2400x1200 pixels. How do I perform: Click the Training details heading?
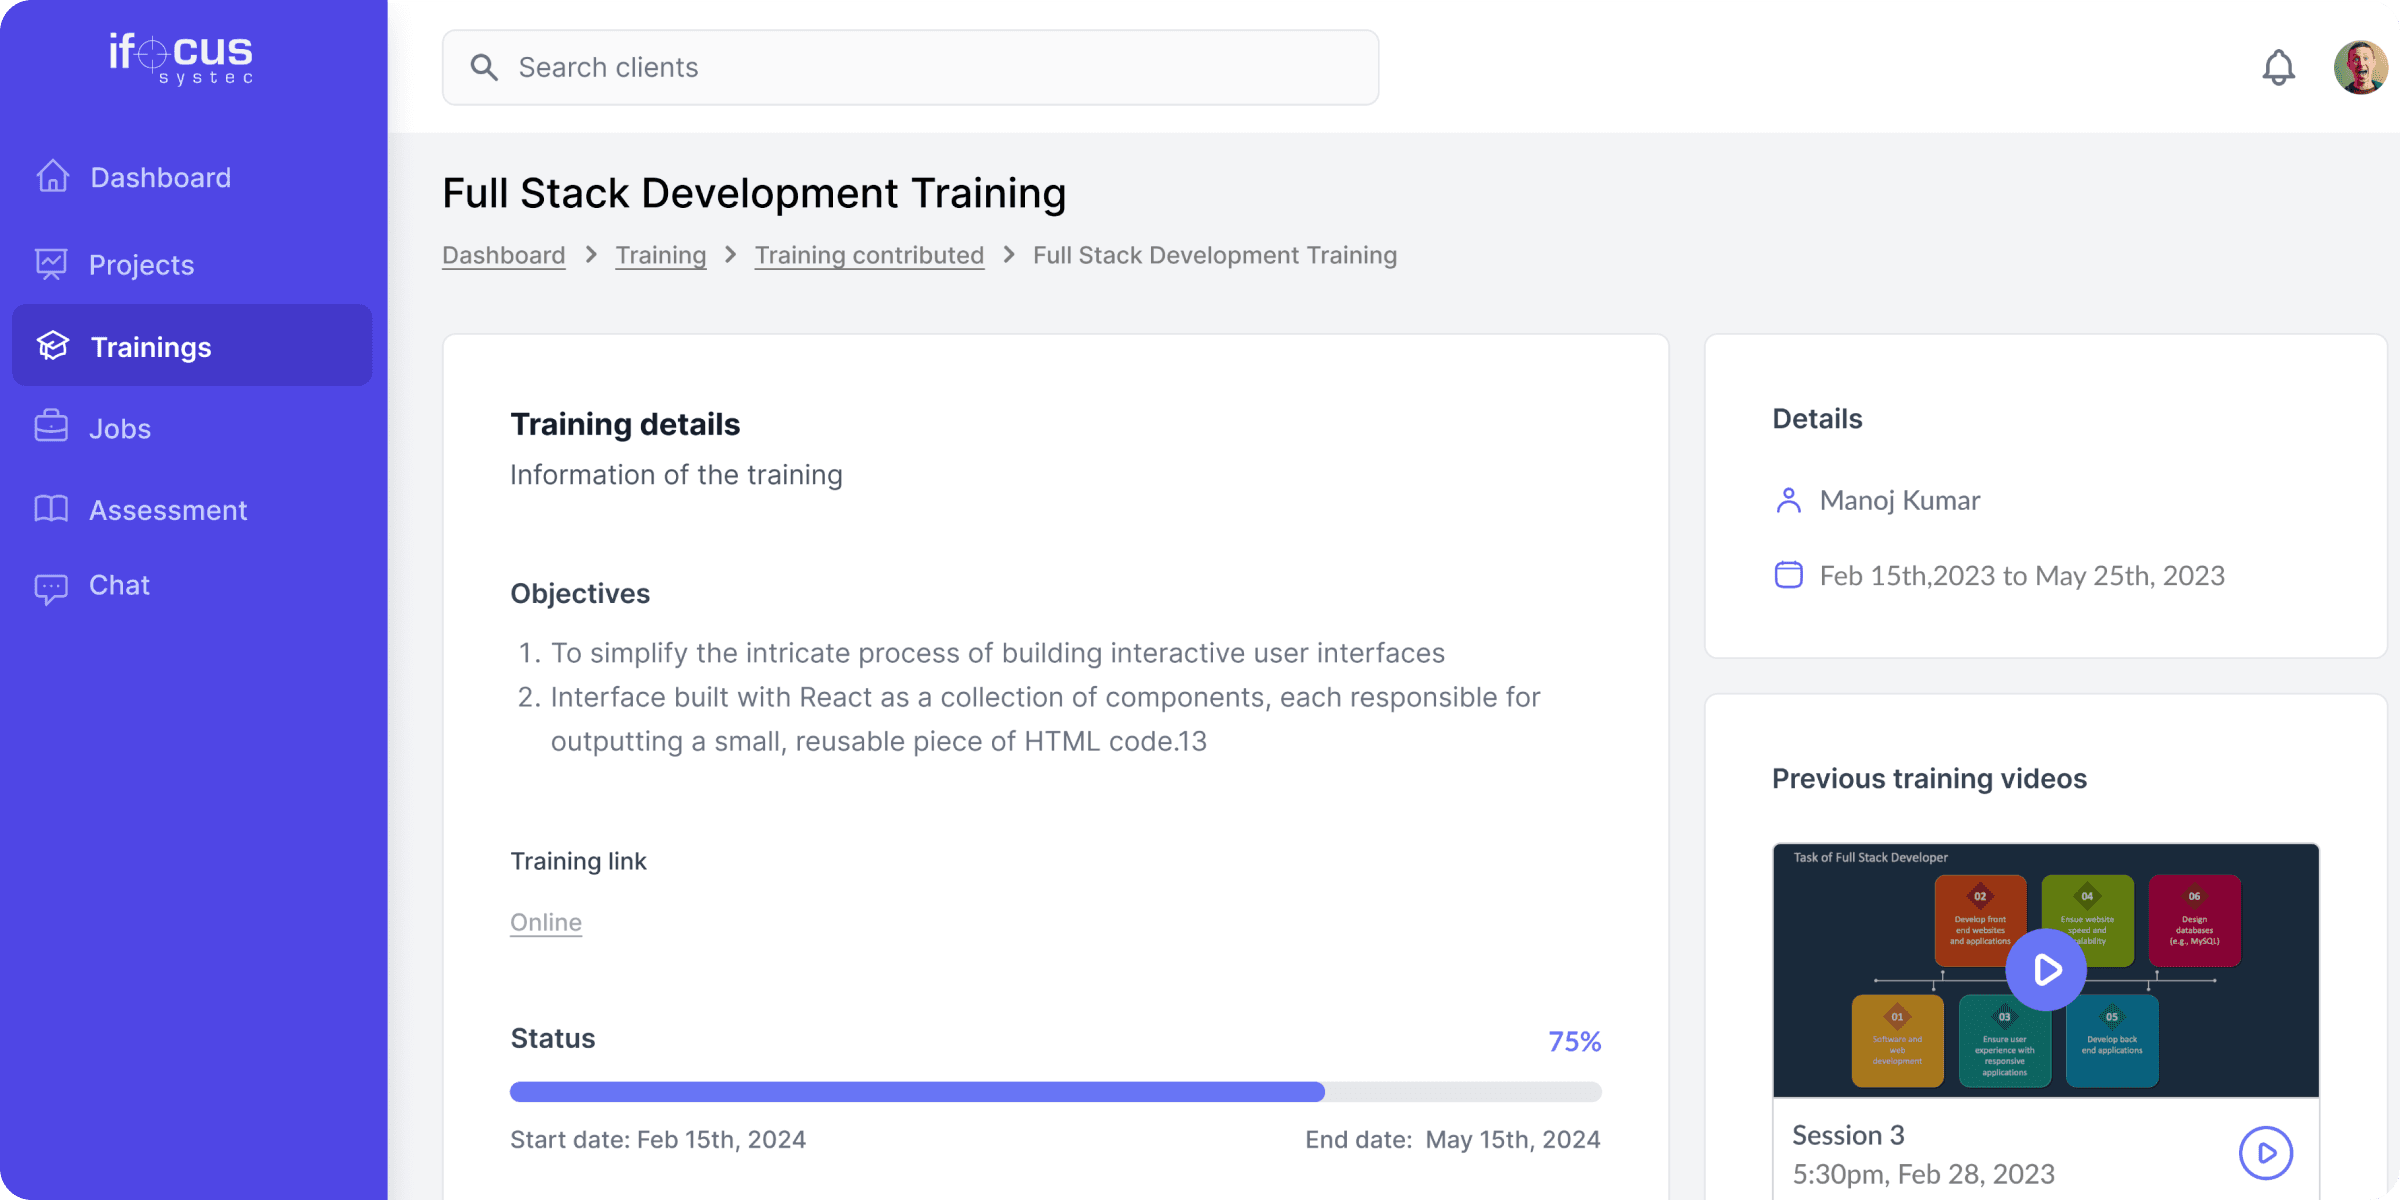click(x=625, y=424)
